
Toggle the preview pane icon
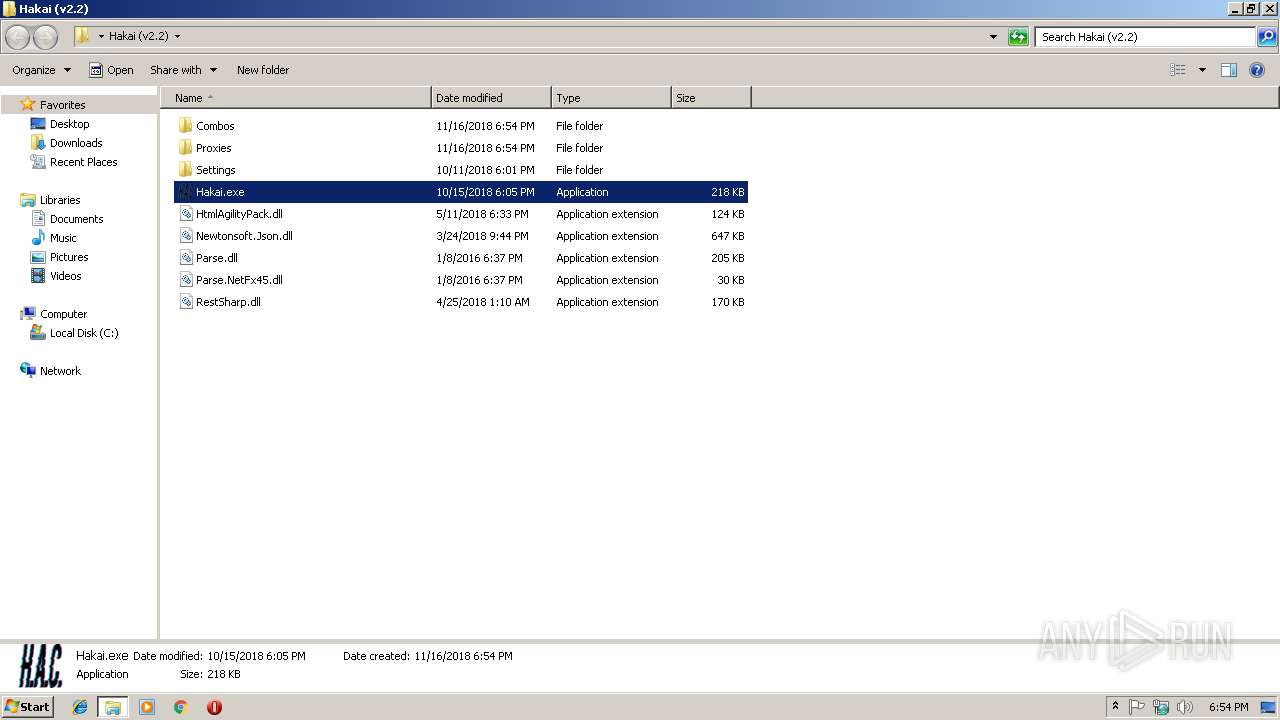tap(1229, 70)
